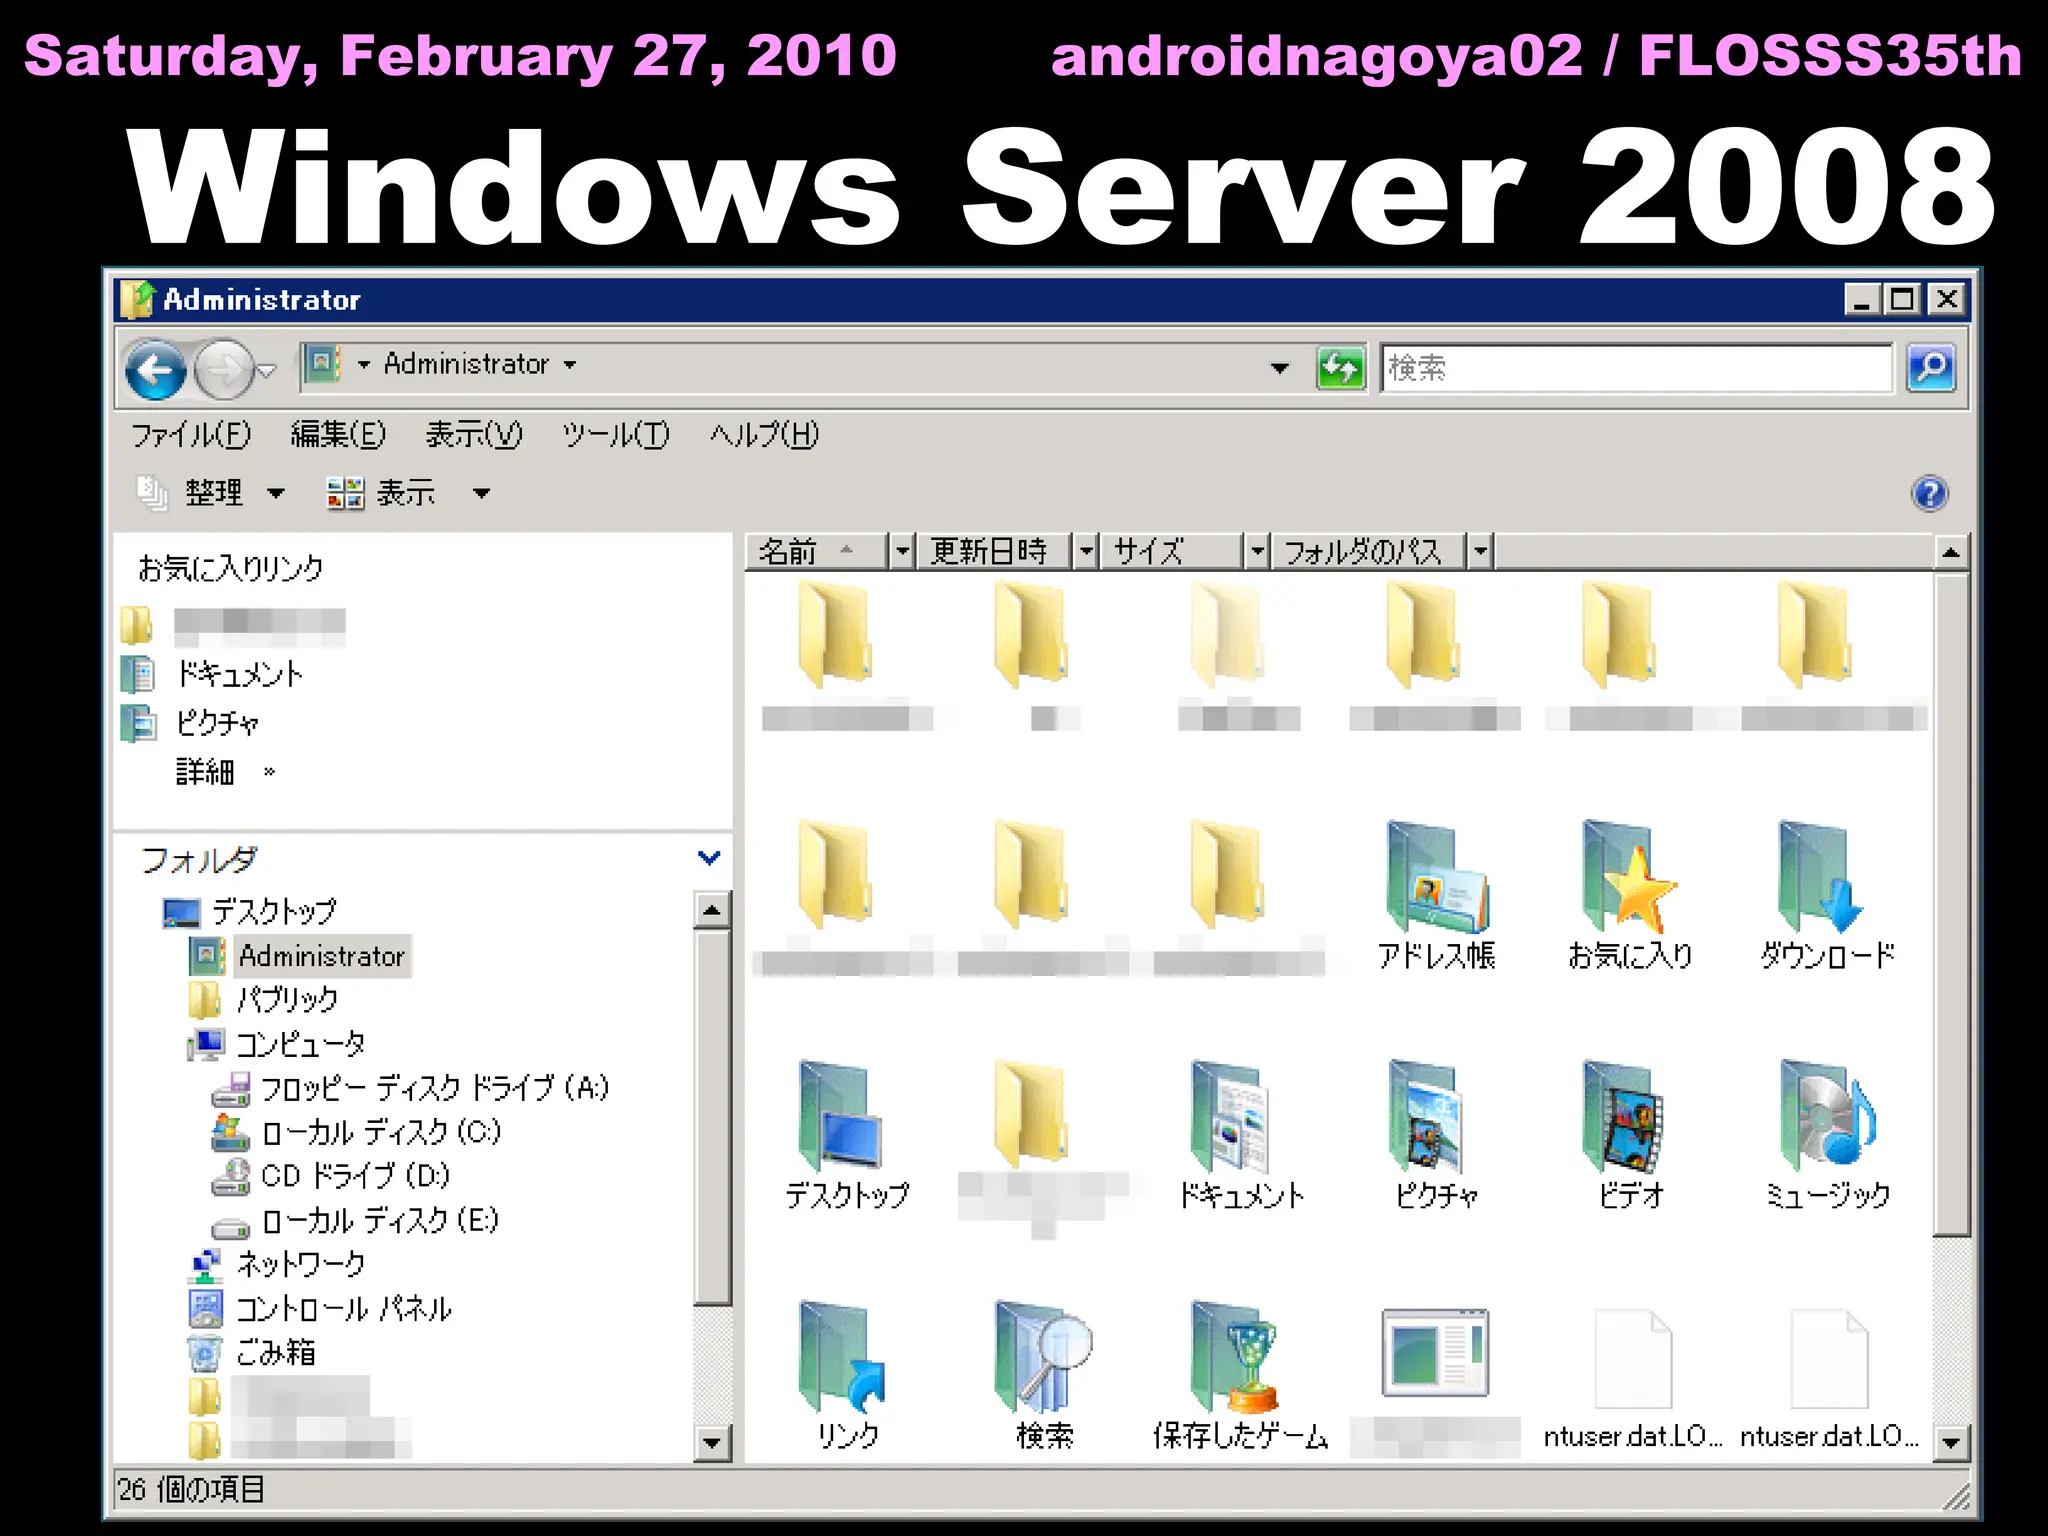Select the アドレス帳 contacts folder icon
Screen dimensions: 2048x1536
(1436, 896)
